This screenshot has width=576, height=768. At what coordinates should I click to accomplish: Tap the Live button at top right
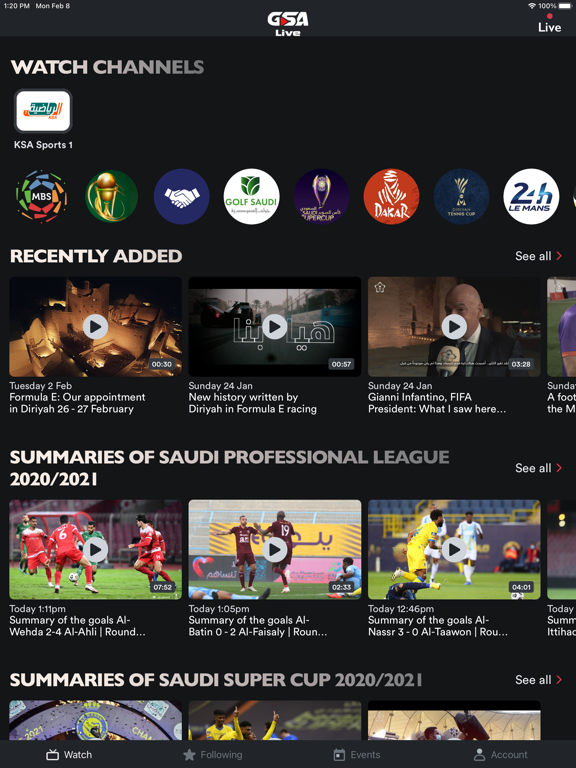coord(550,24)
